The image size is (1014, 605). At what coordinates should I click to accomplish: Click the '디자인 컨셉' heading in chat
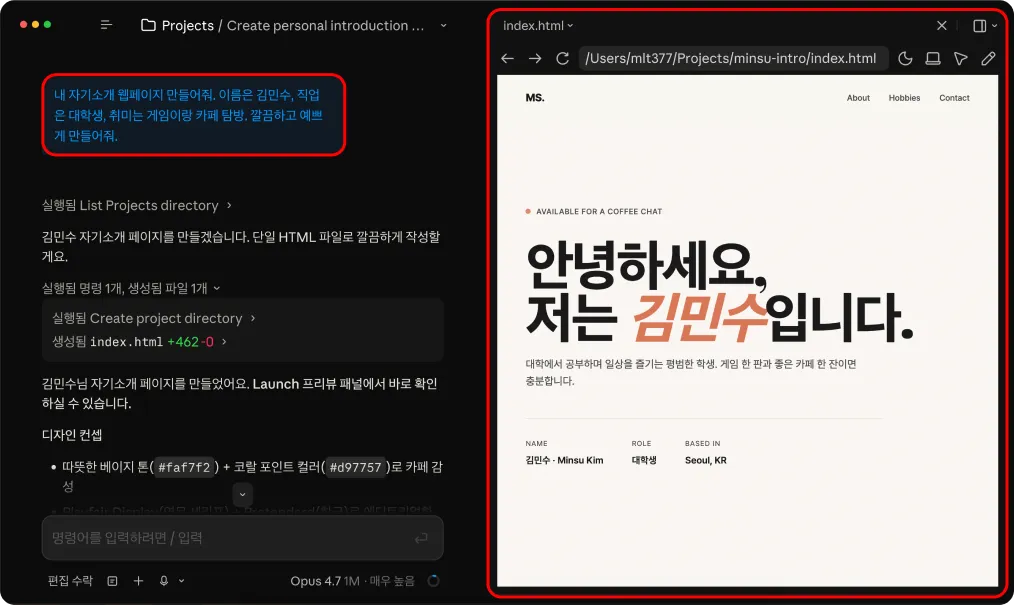pos(72,435)
